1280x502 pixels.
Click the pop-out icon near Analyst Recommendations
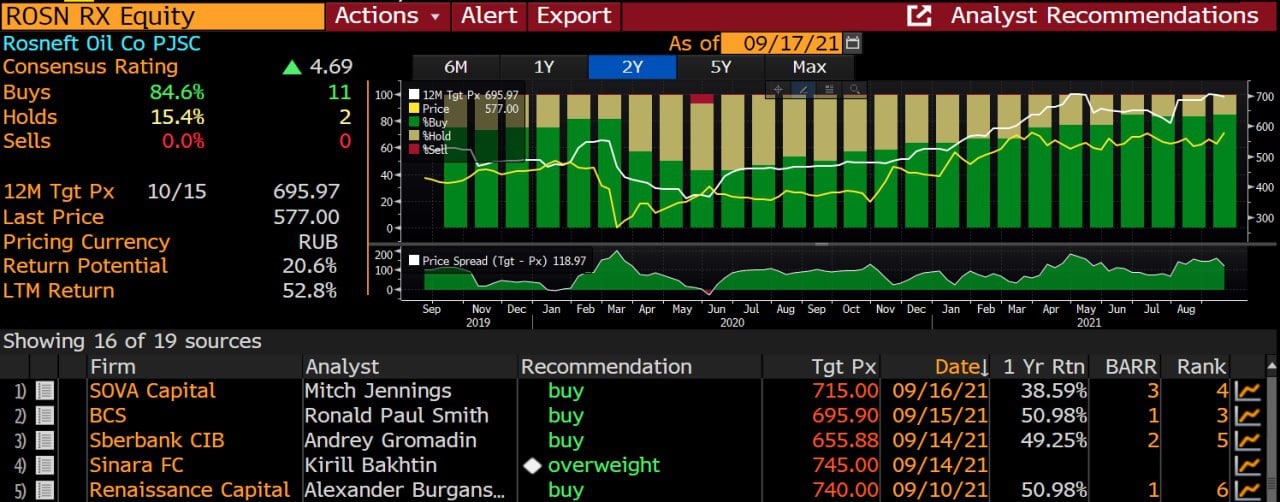point(919,16)
